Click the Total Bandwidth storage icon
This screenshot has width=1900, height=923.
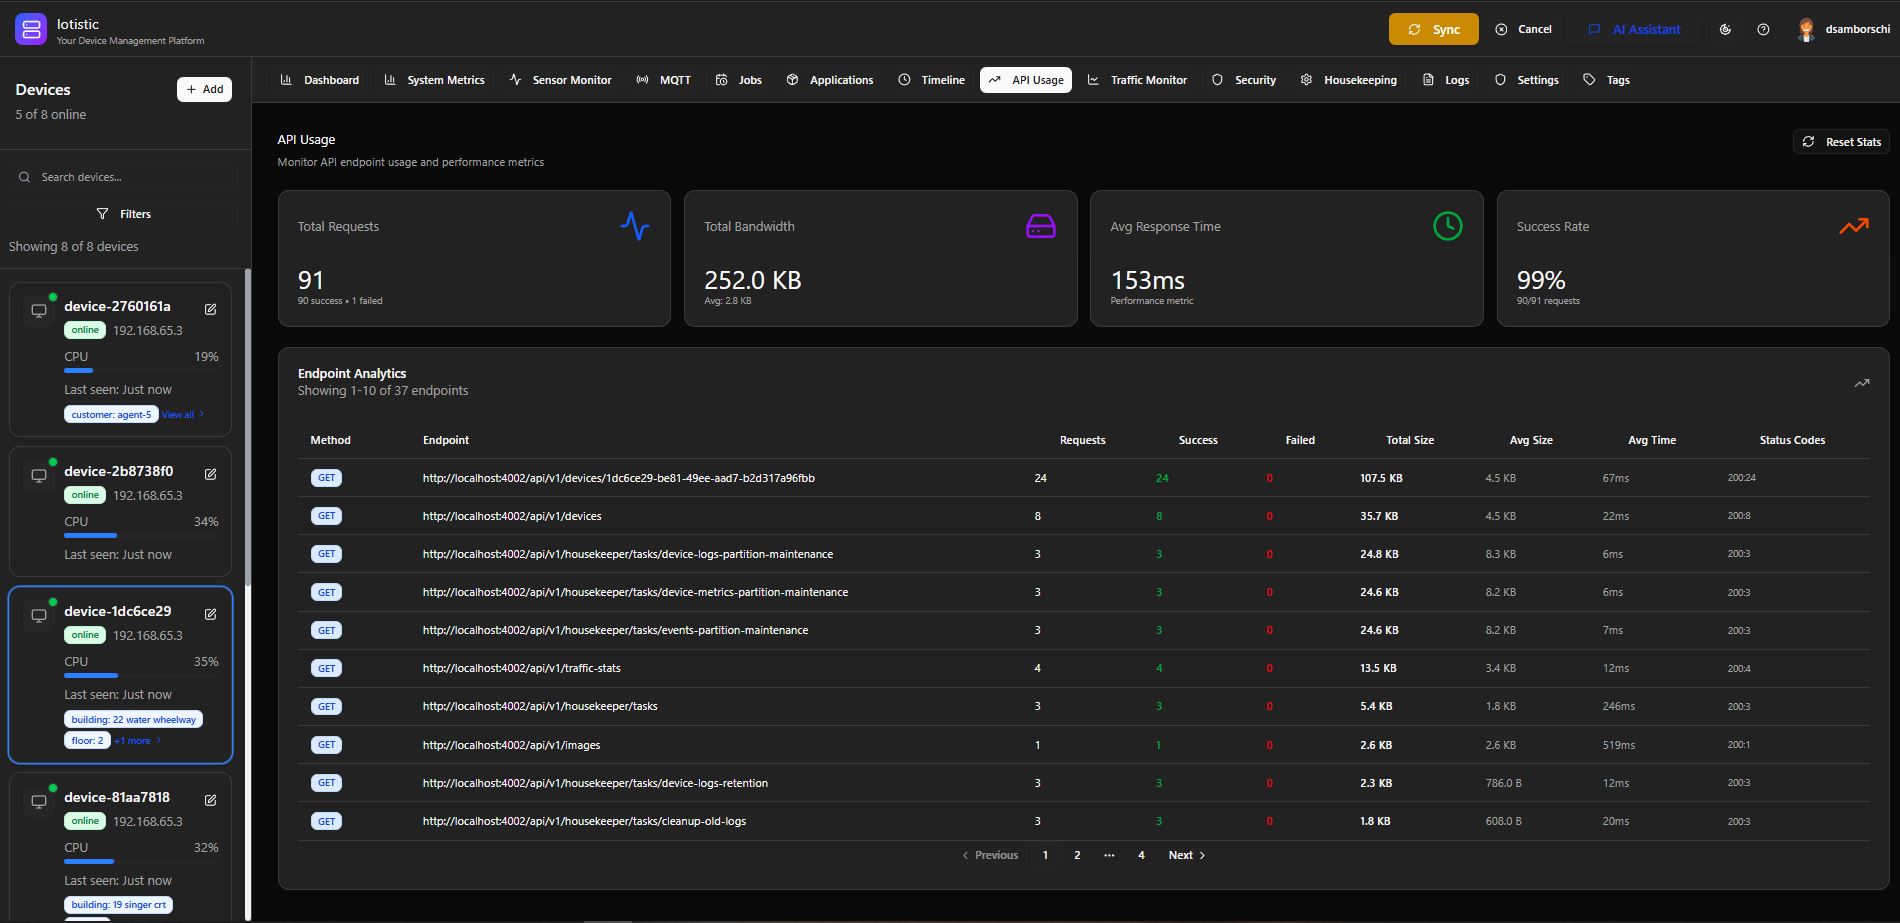tap(1040, 226)
